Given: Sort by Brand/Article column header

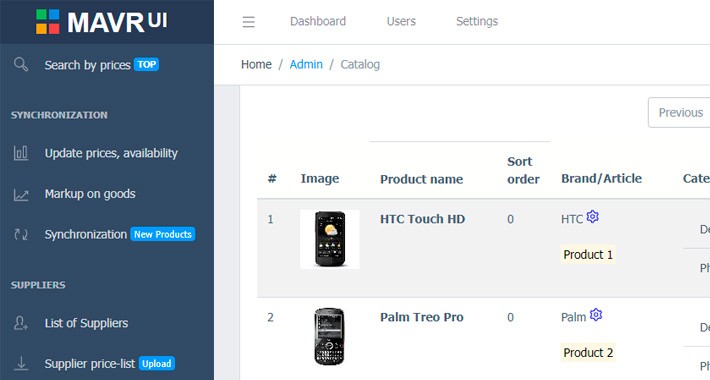Looking at the screenshot, I should (601, 178).
